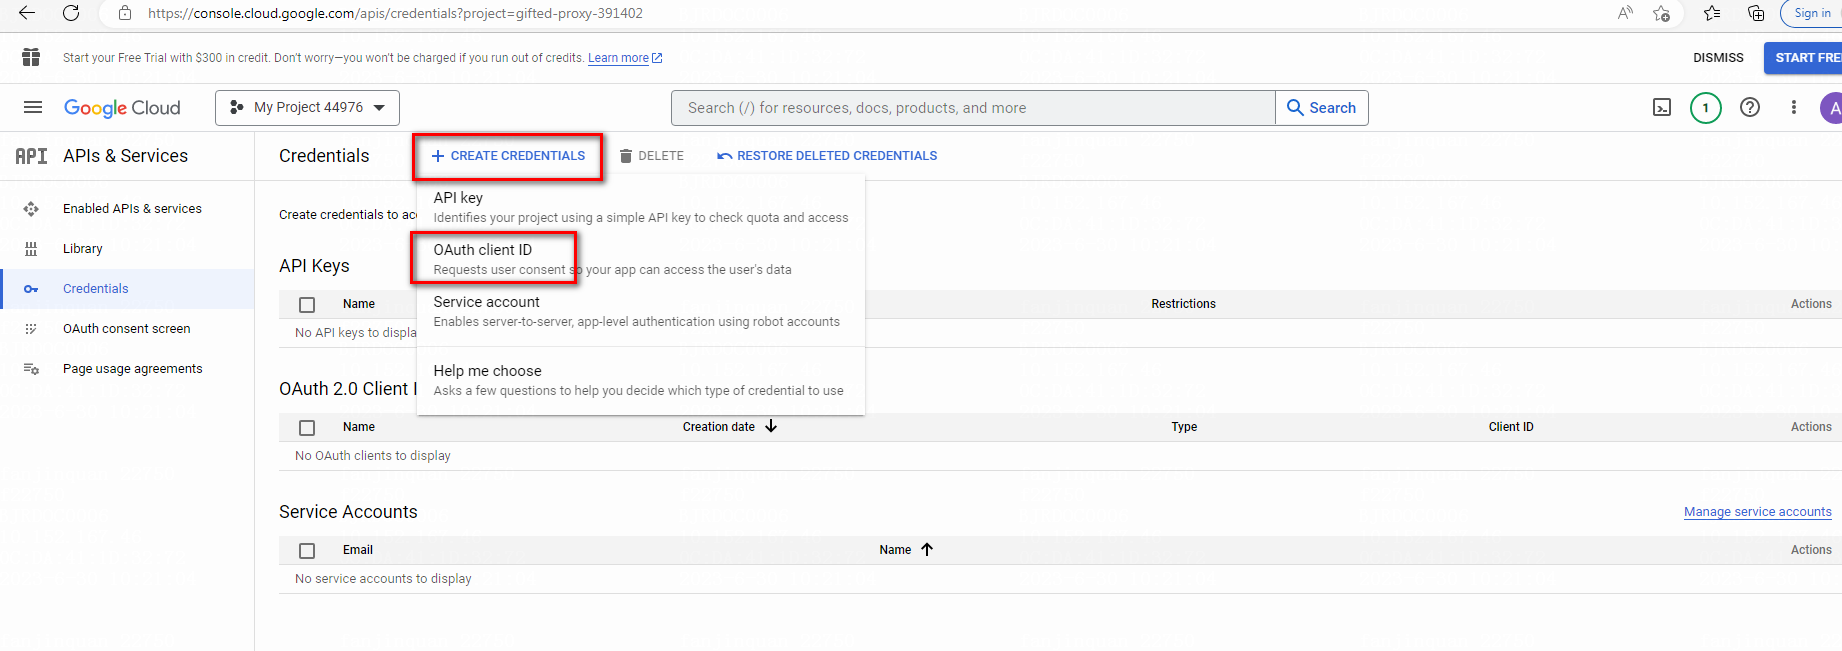Click the Restrictions column header in API Keys

[x=1183, y=304]
